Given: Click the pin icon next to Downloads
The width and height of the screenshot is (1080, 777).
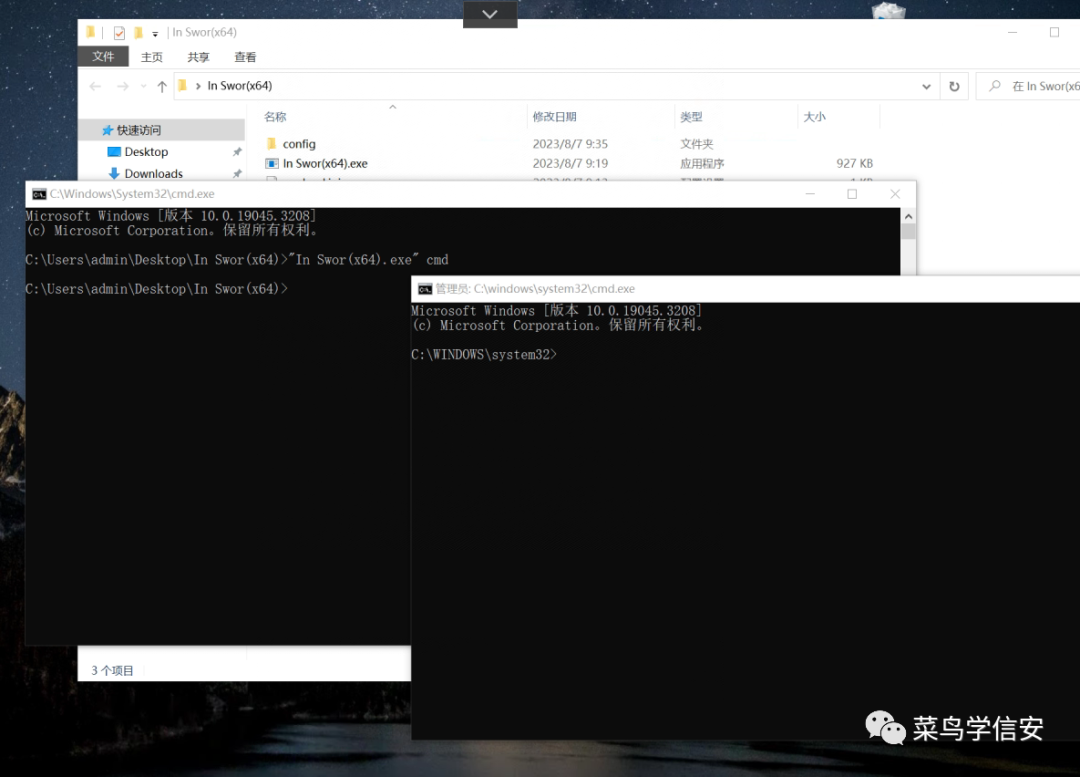Looking at the screenshot, I should pos(237,174).
